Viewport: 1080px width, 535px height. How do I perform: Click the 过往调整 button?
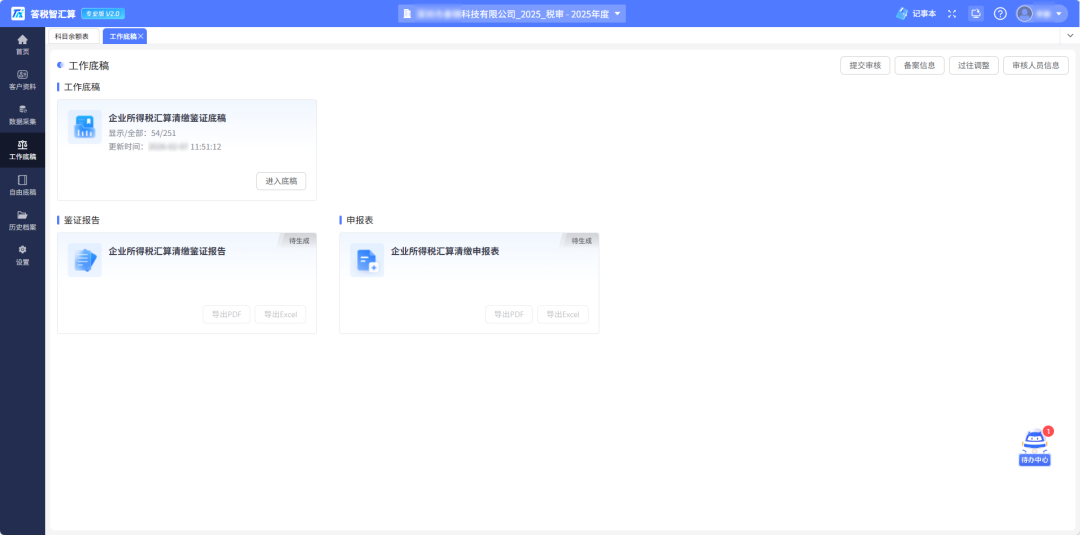tap(974, 65)
